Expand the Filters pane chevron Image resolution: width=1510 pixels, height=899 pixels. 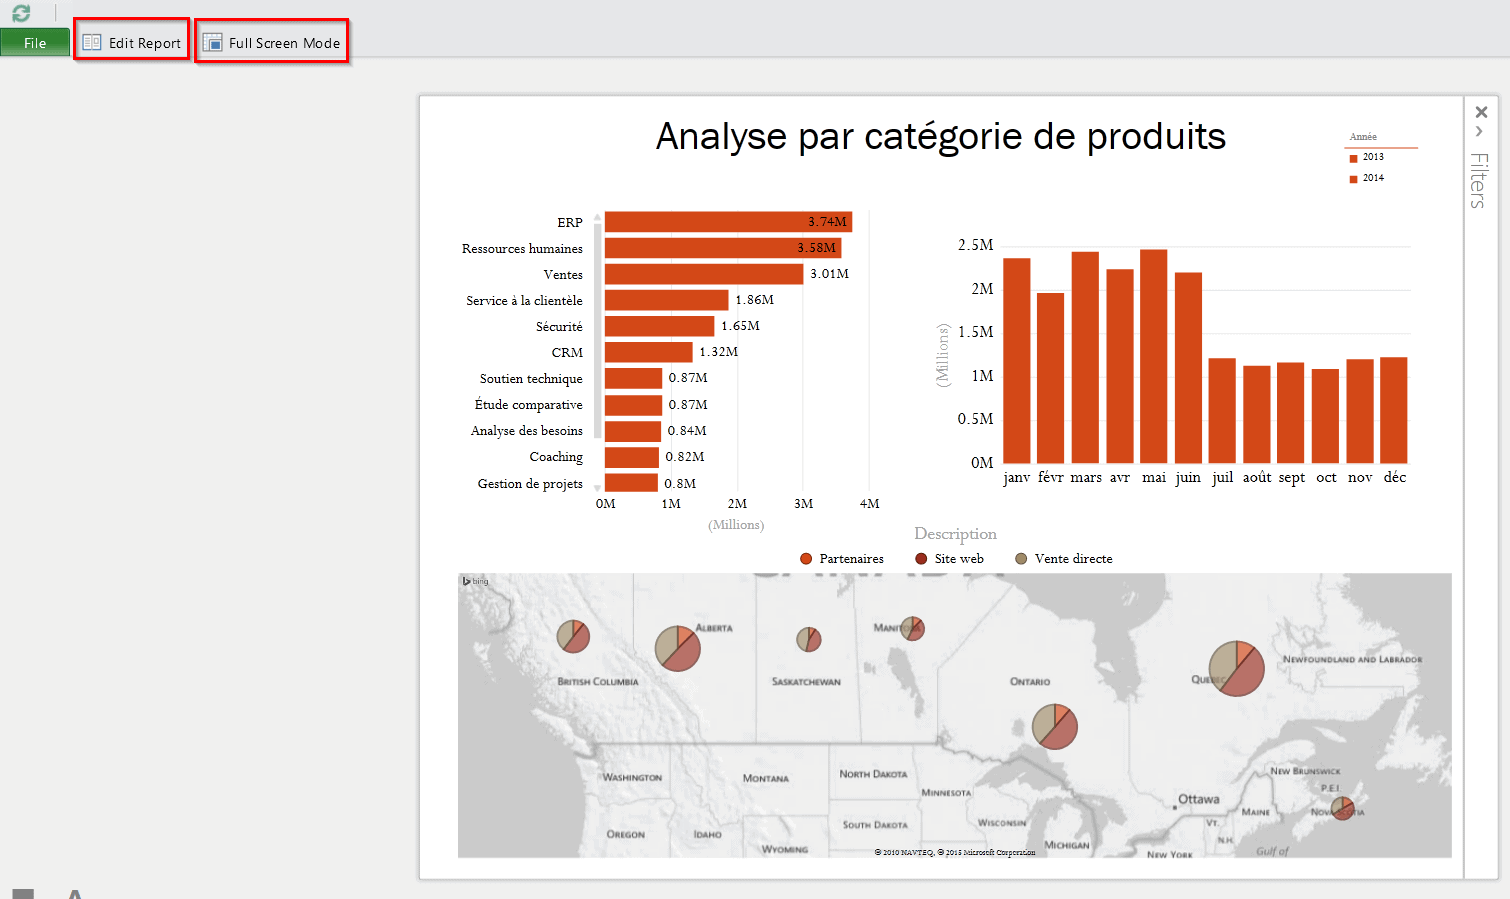pos(1479,132)
